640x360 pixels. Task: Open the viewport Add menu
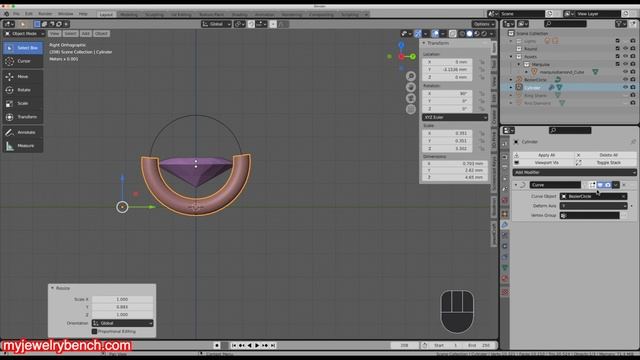point(85,33)
